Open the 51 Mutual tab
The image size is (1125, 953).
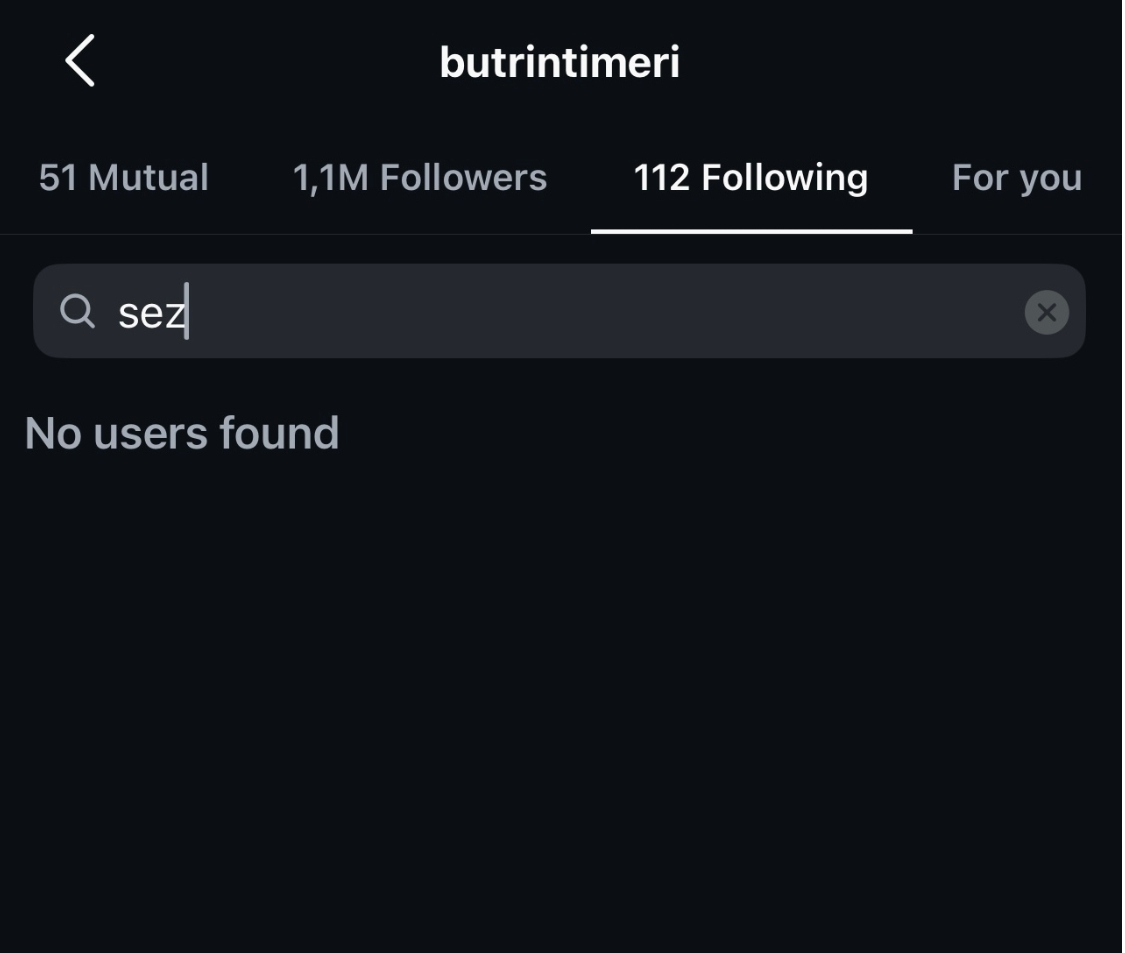coord(123,178)
